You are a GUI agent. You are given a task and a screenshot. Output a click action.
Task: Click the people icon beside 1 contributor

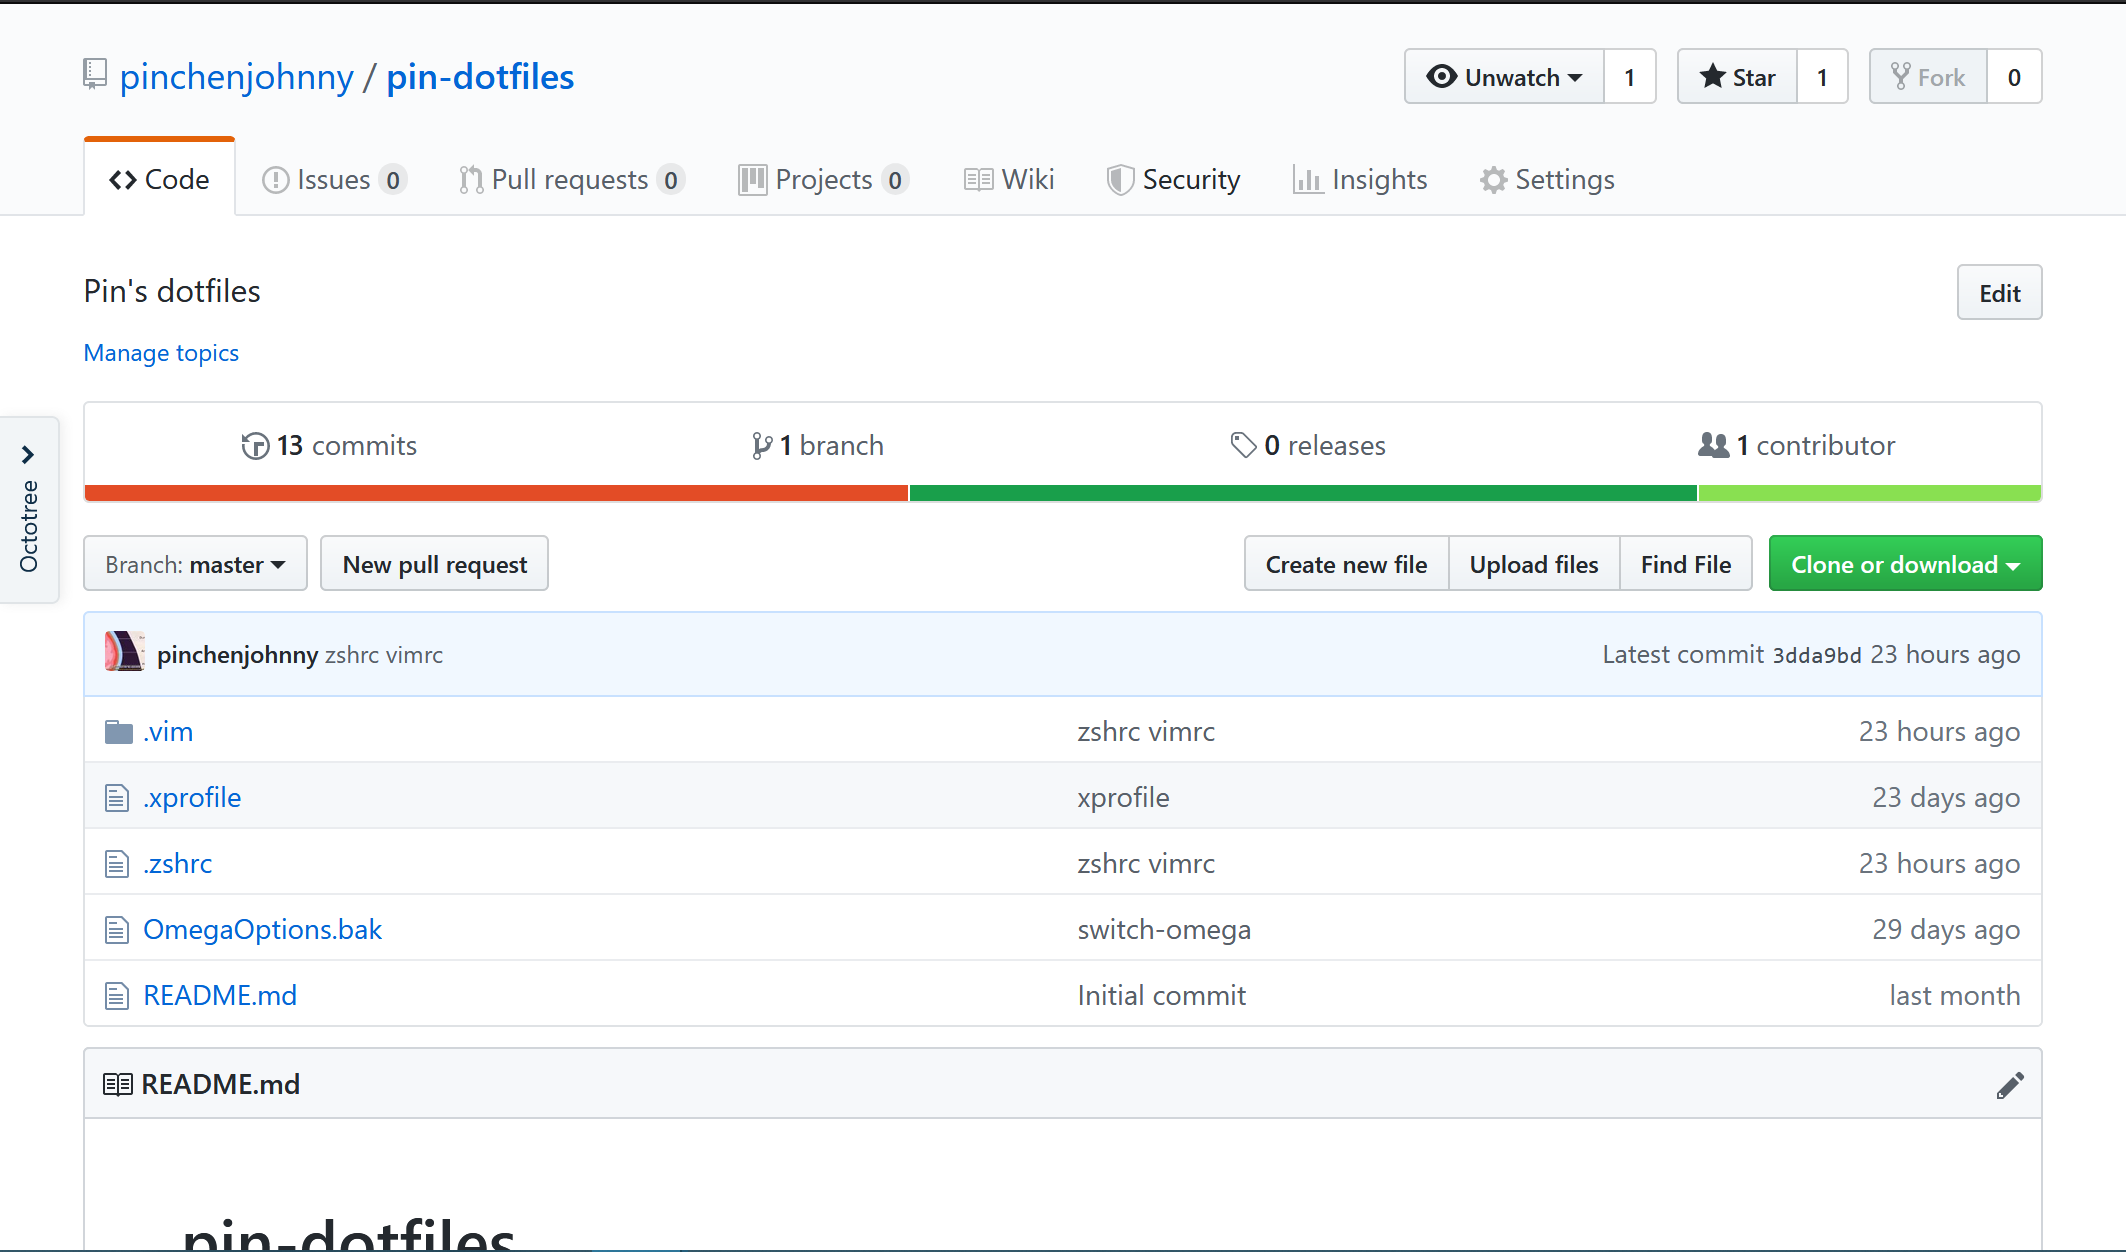(1714, 445)
